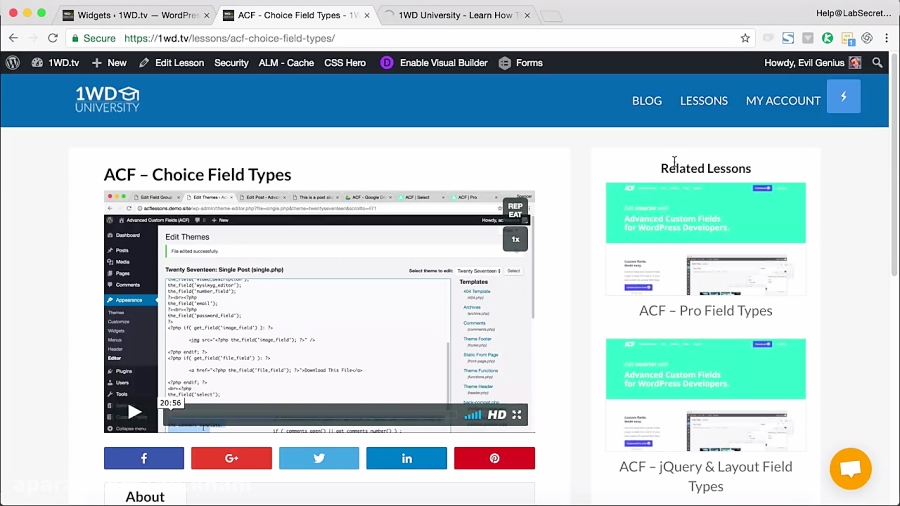Viewport: 900px width, 506px height.
Task: Share lesson on Google Plus
Action: 231,458
